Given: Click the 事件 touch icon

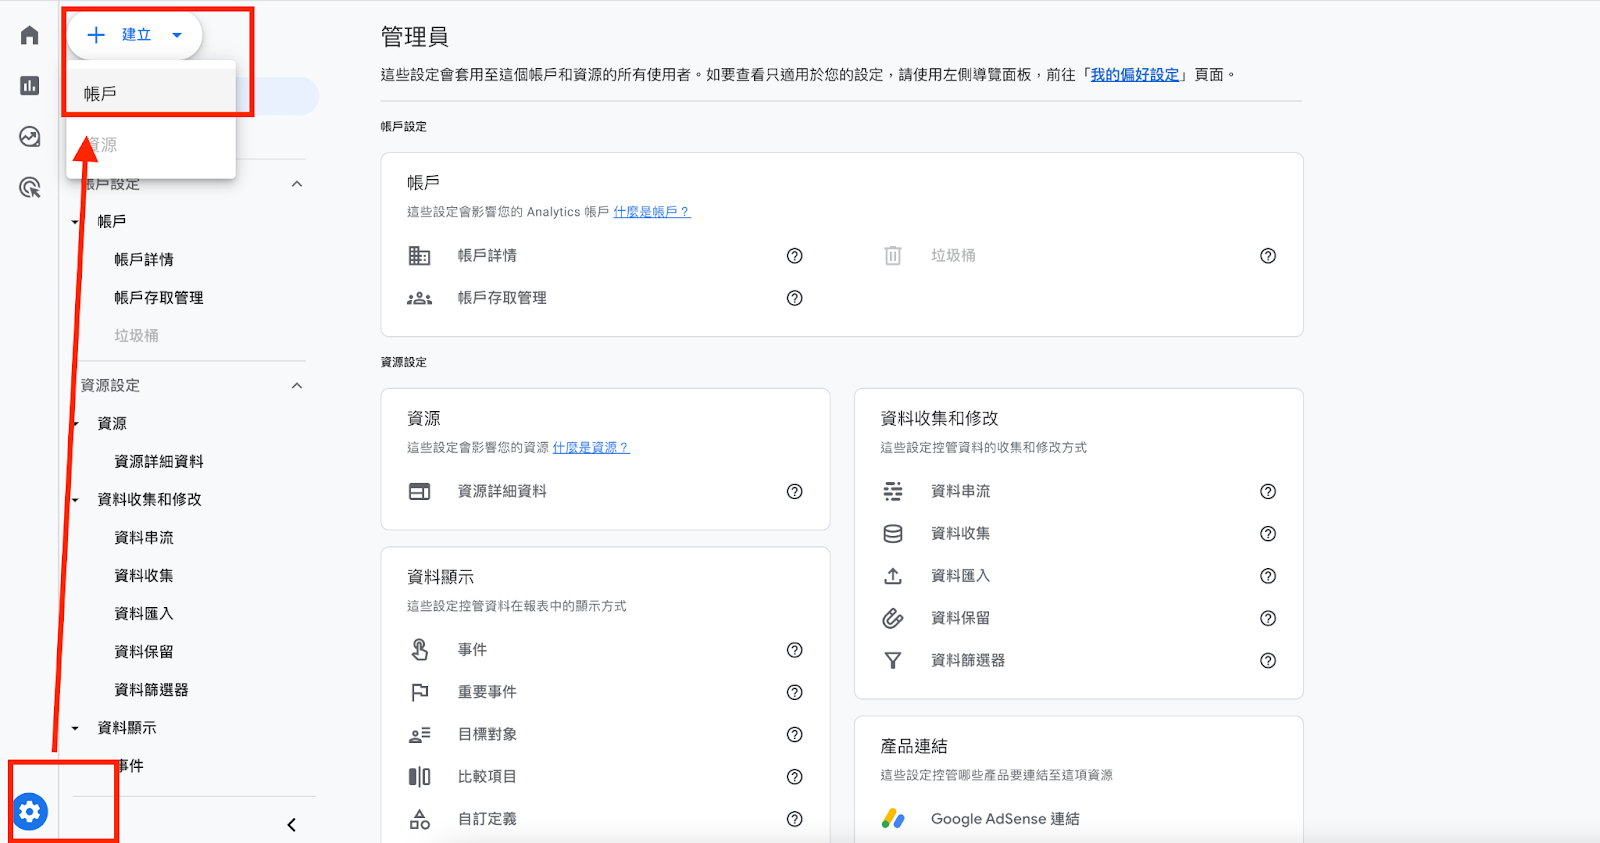Looking at the screenshot, I should (x=420, y=650).
